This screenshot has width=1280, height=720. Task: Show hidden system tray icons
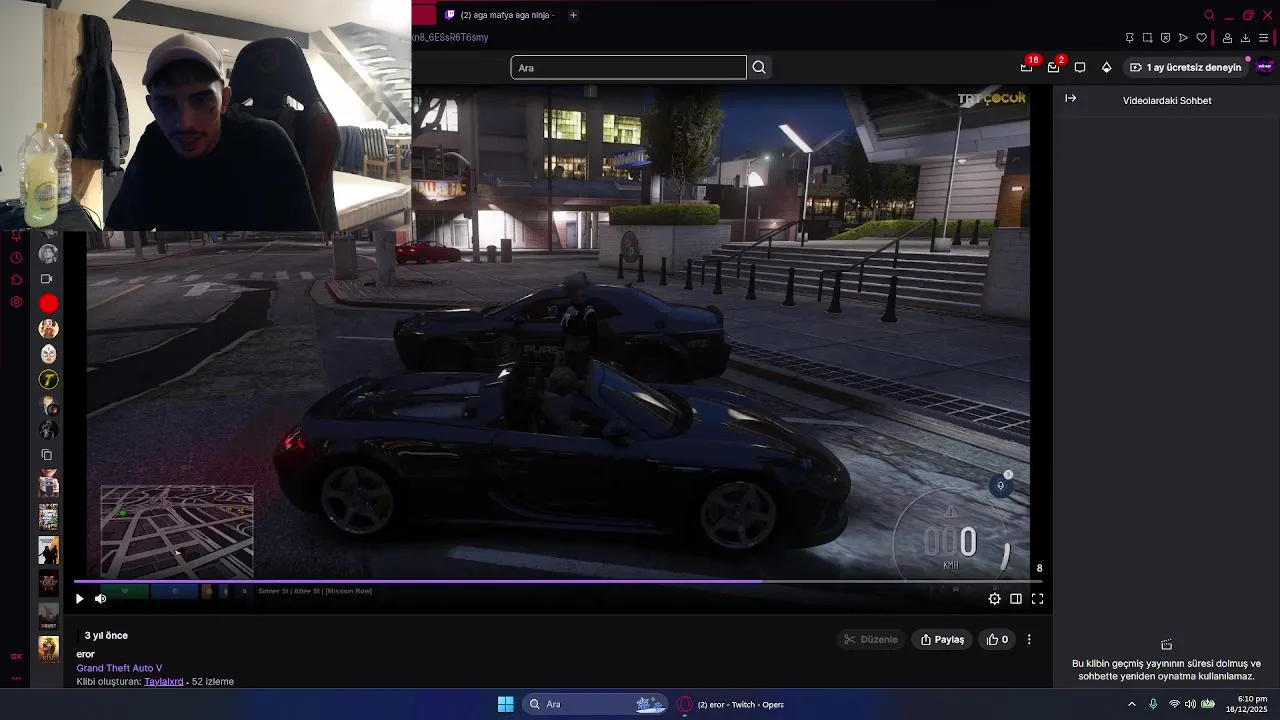click(1132, 704)
